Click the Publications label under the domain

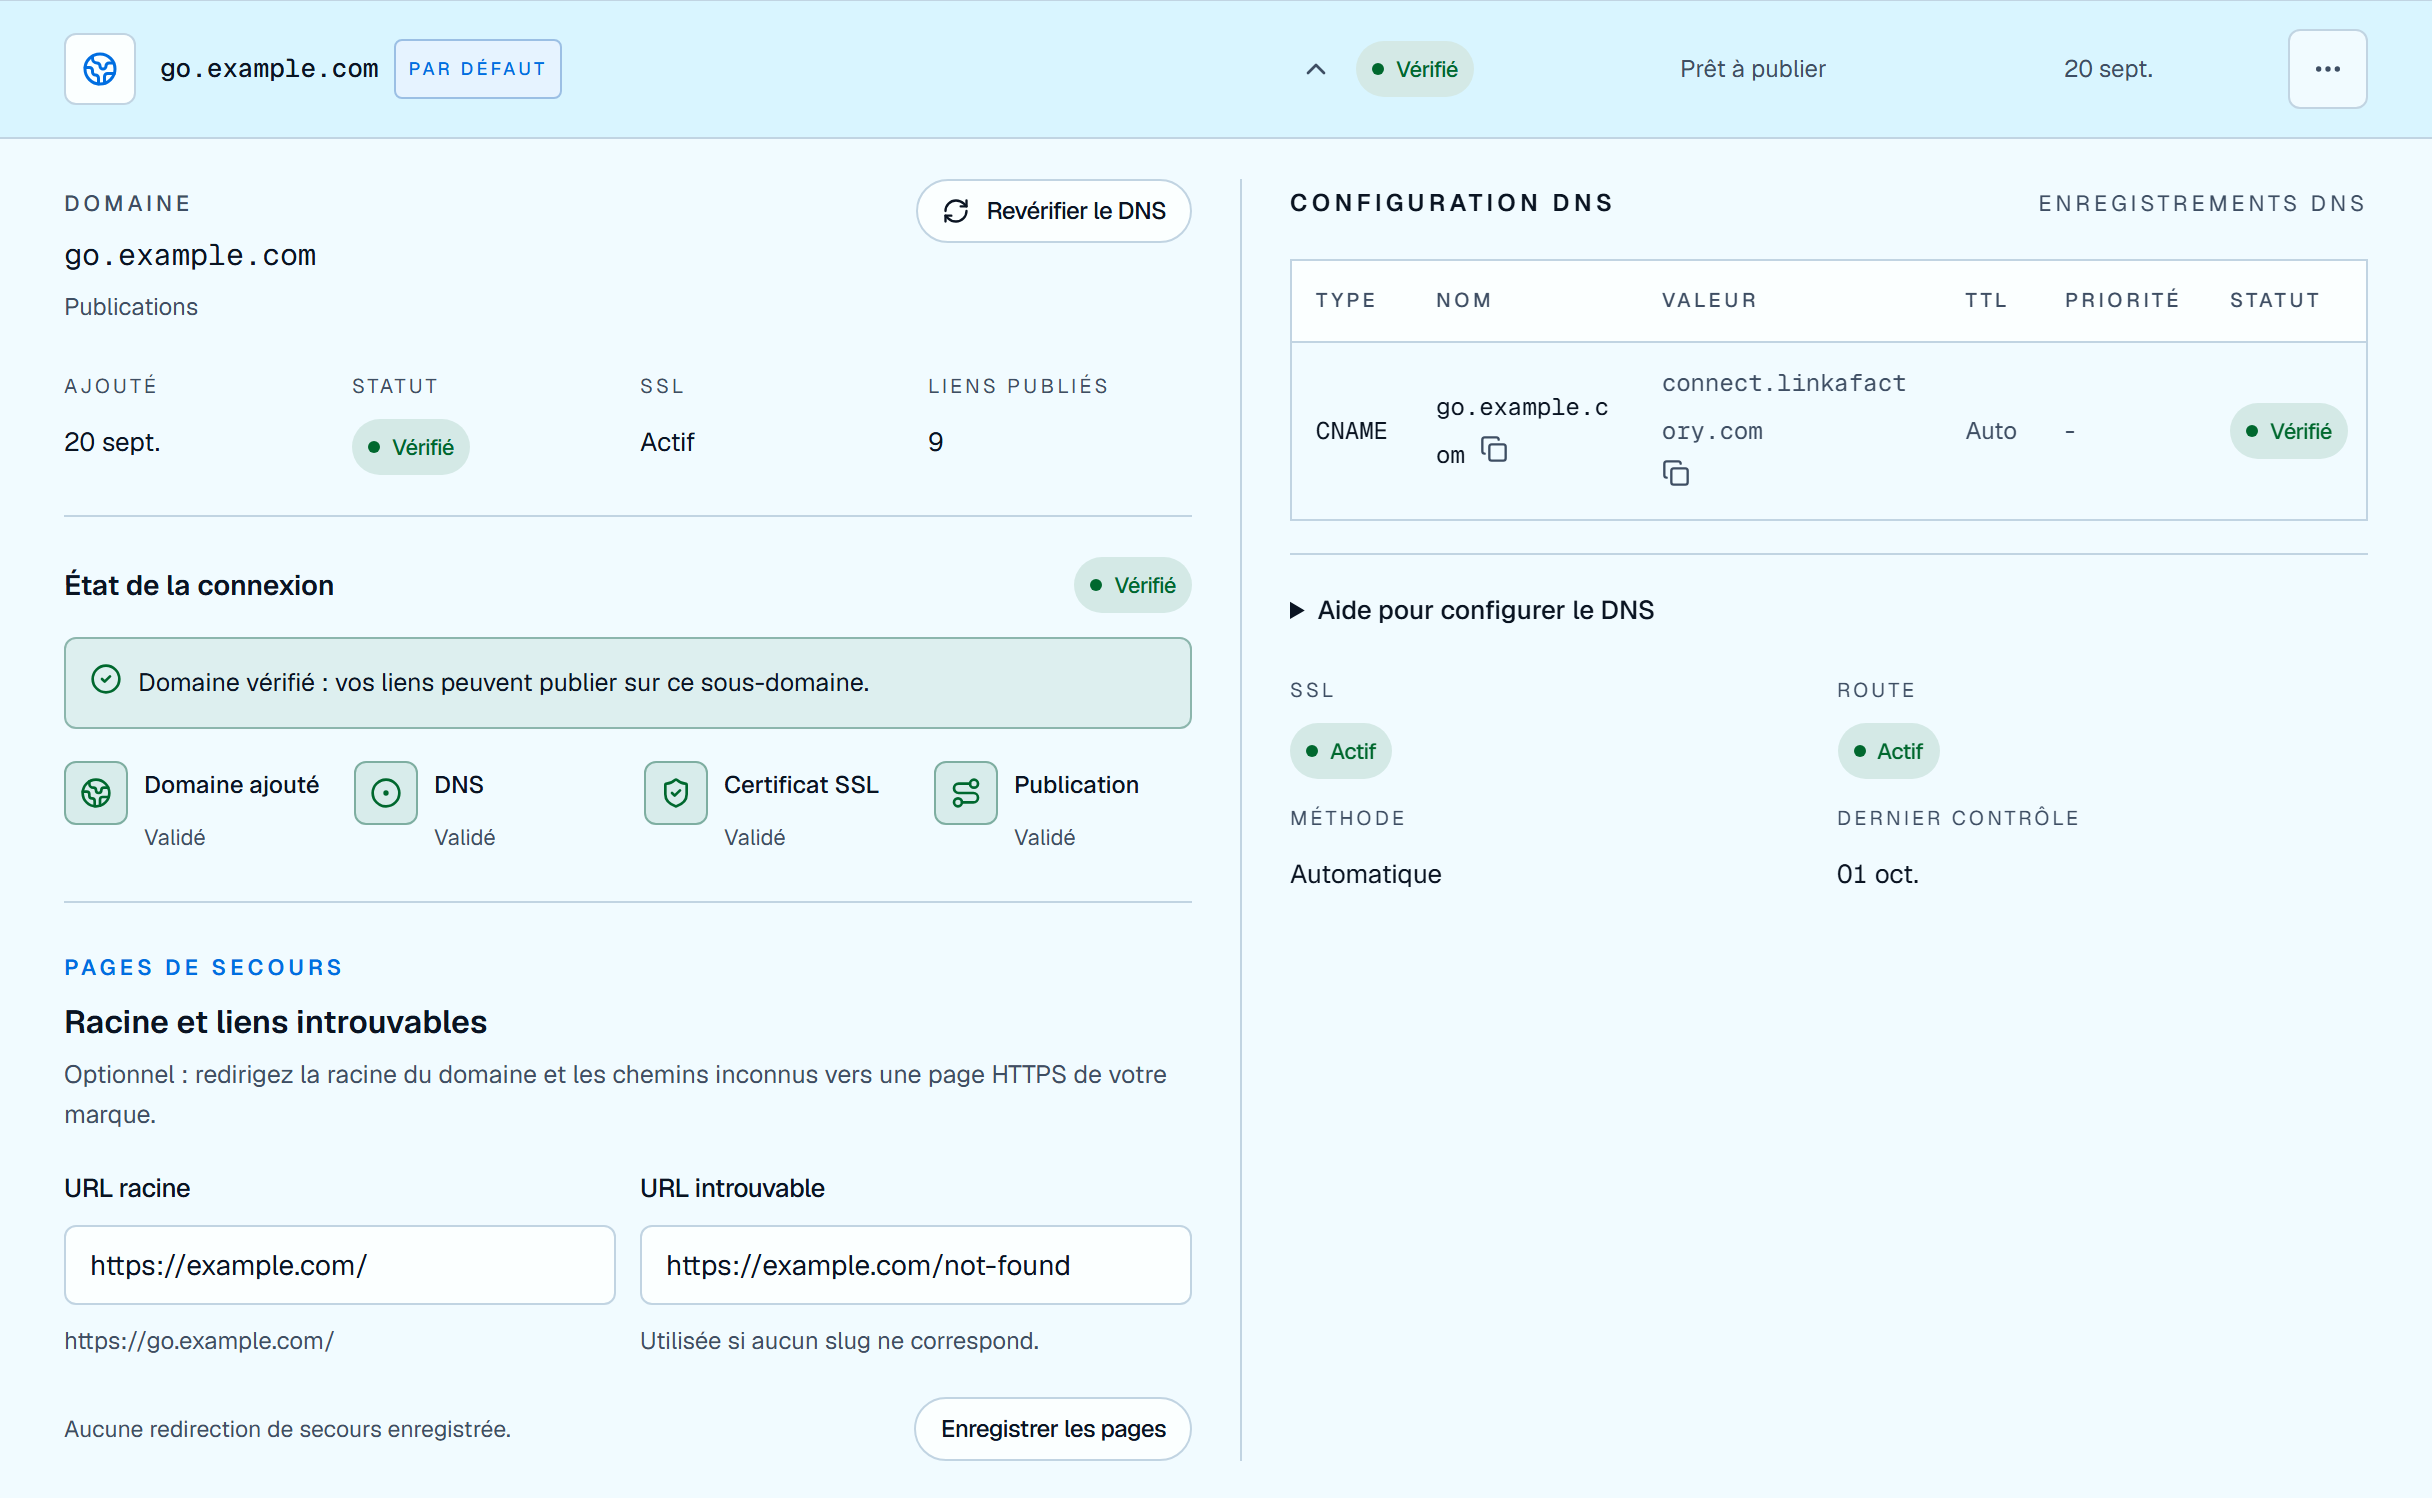tap(131, 307)
